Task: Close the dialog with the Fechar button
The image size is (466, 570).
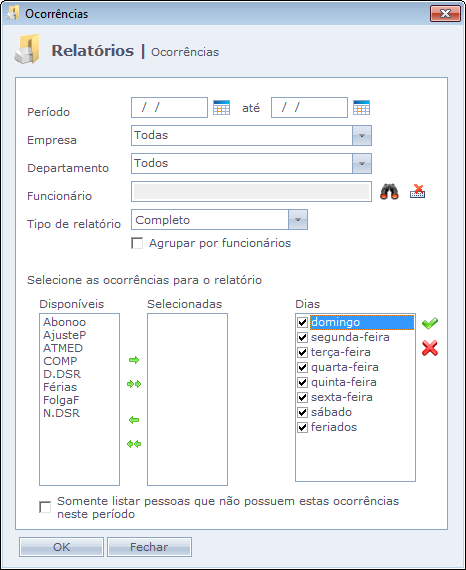Action: pos(149,547)
